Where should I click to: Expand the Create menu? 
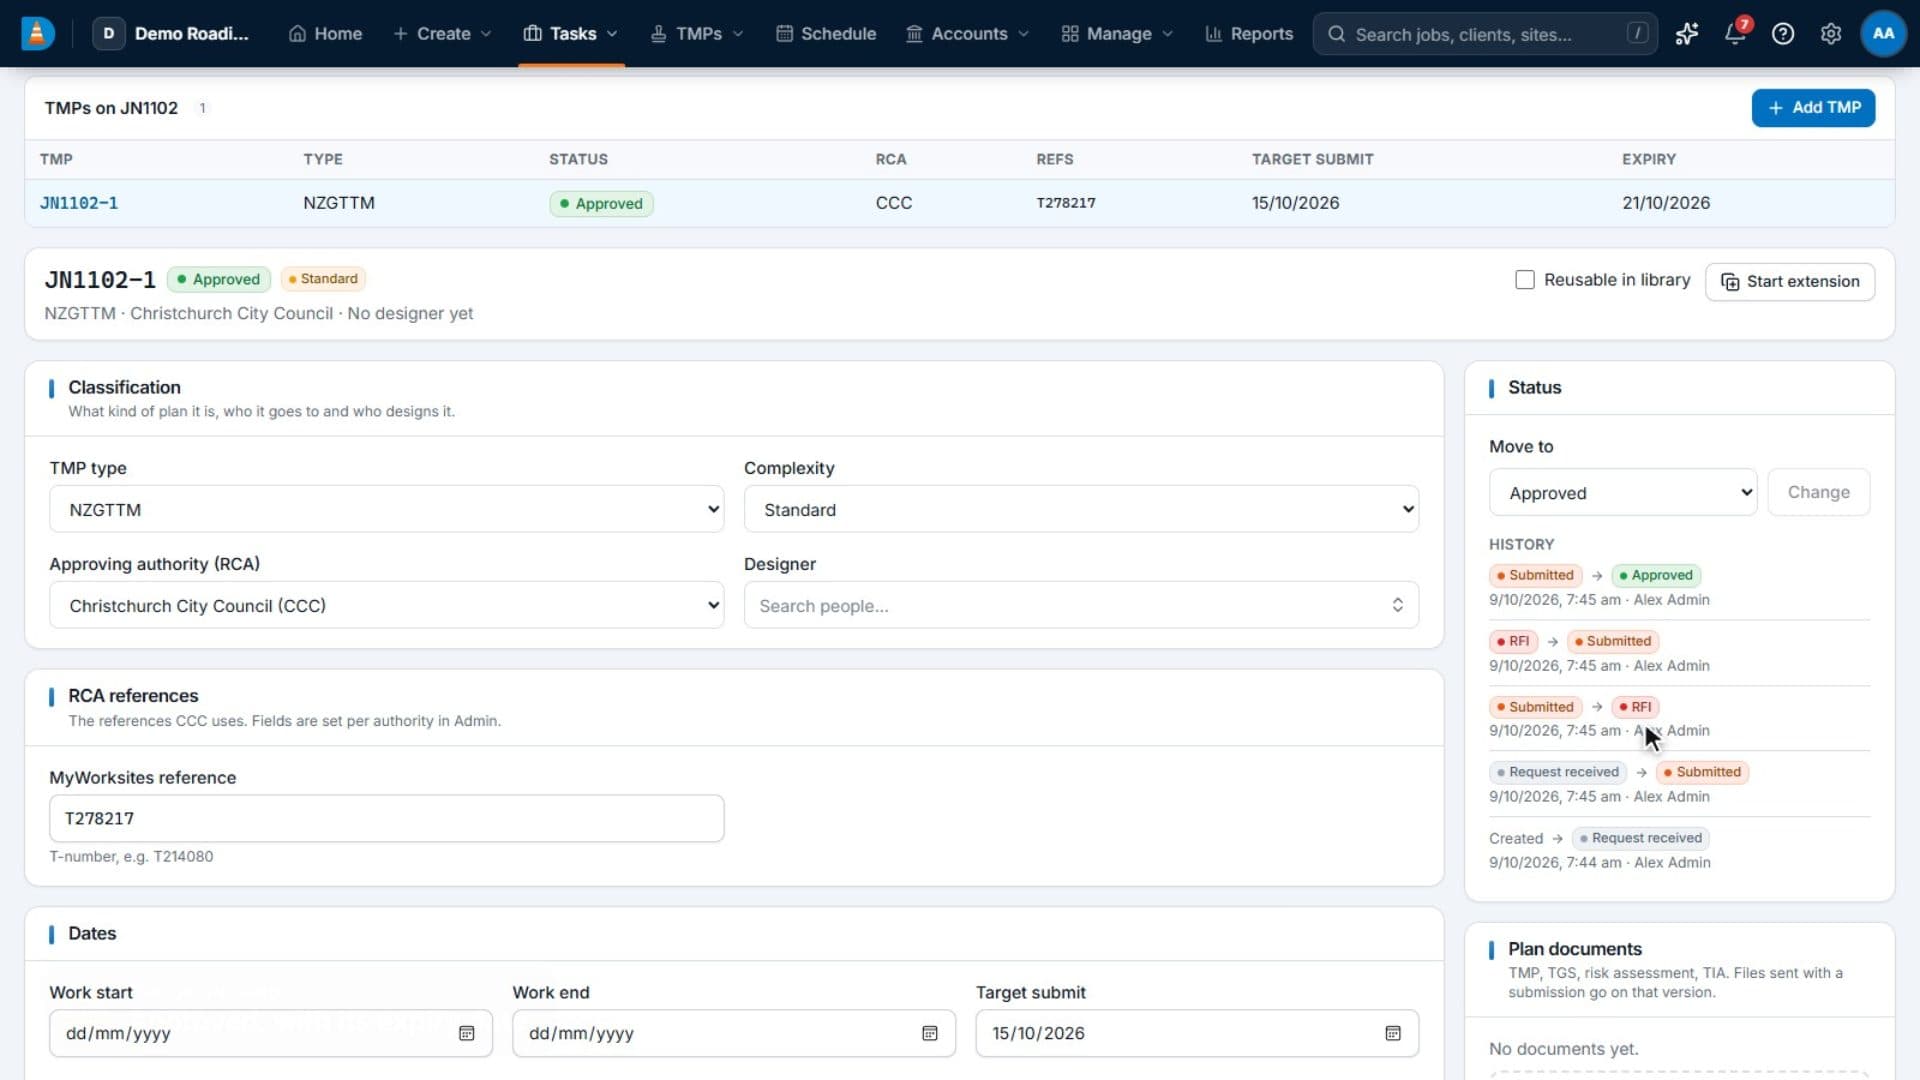click(442, 34)
